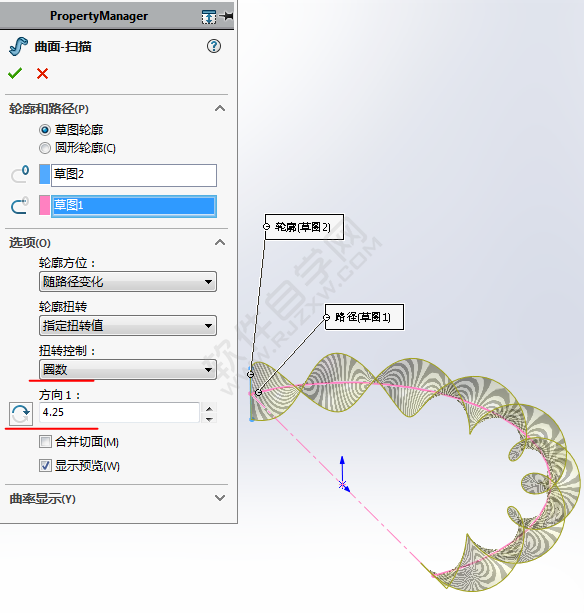Select the 圆形轮廓(C) radio button
This screenshot has height=613, width=584.
click(45, 148)
